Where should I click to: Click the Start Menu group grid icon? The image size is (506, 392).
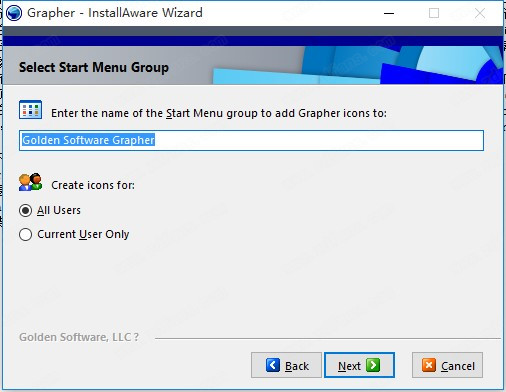click(x=30, y=110)
